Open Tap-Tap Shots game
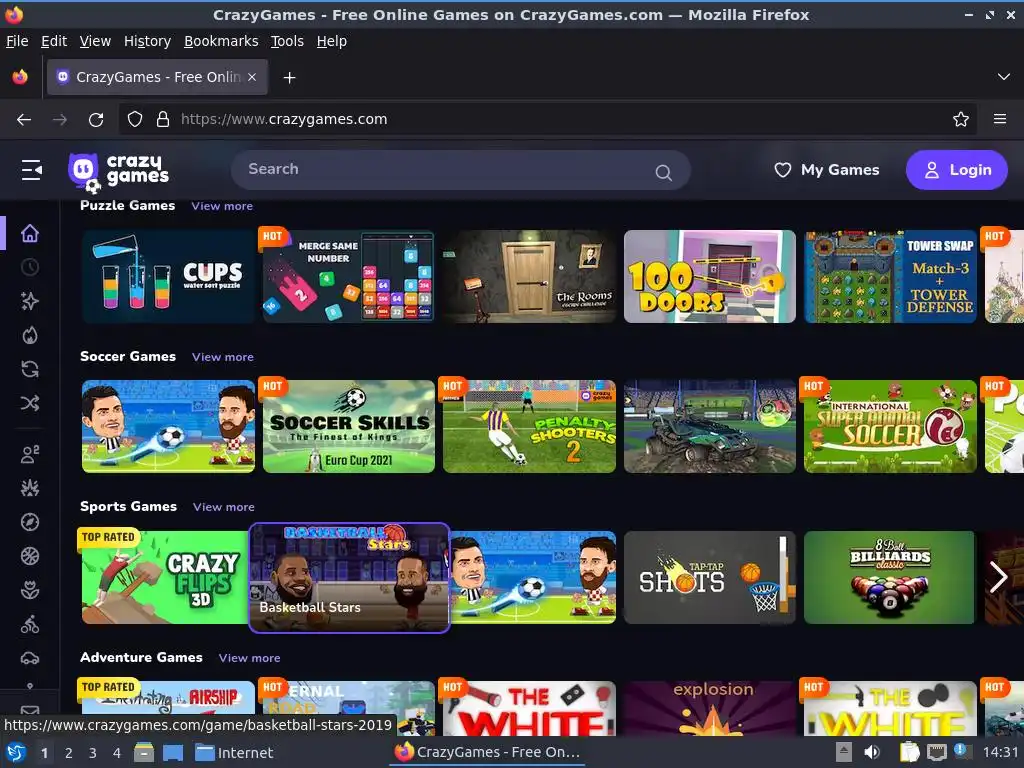Image resolution: width=1024 pixels, height=768 pixels. [710, 577]
